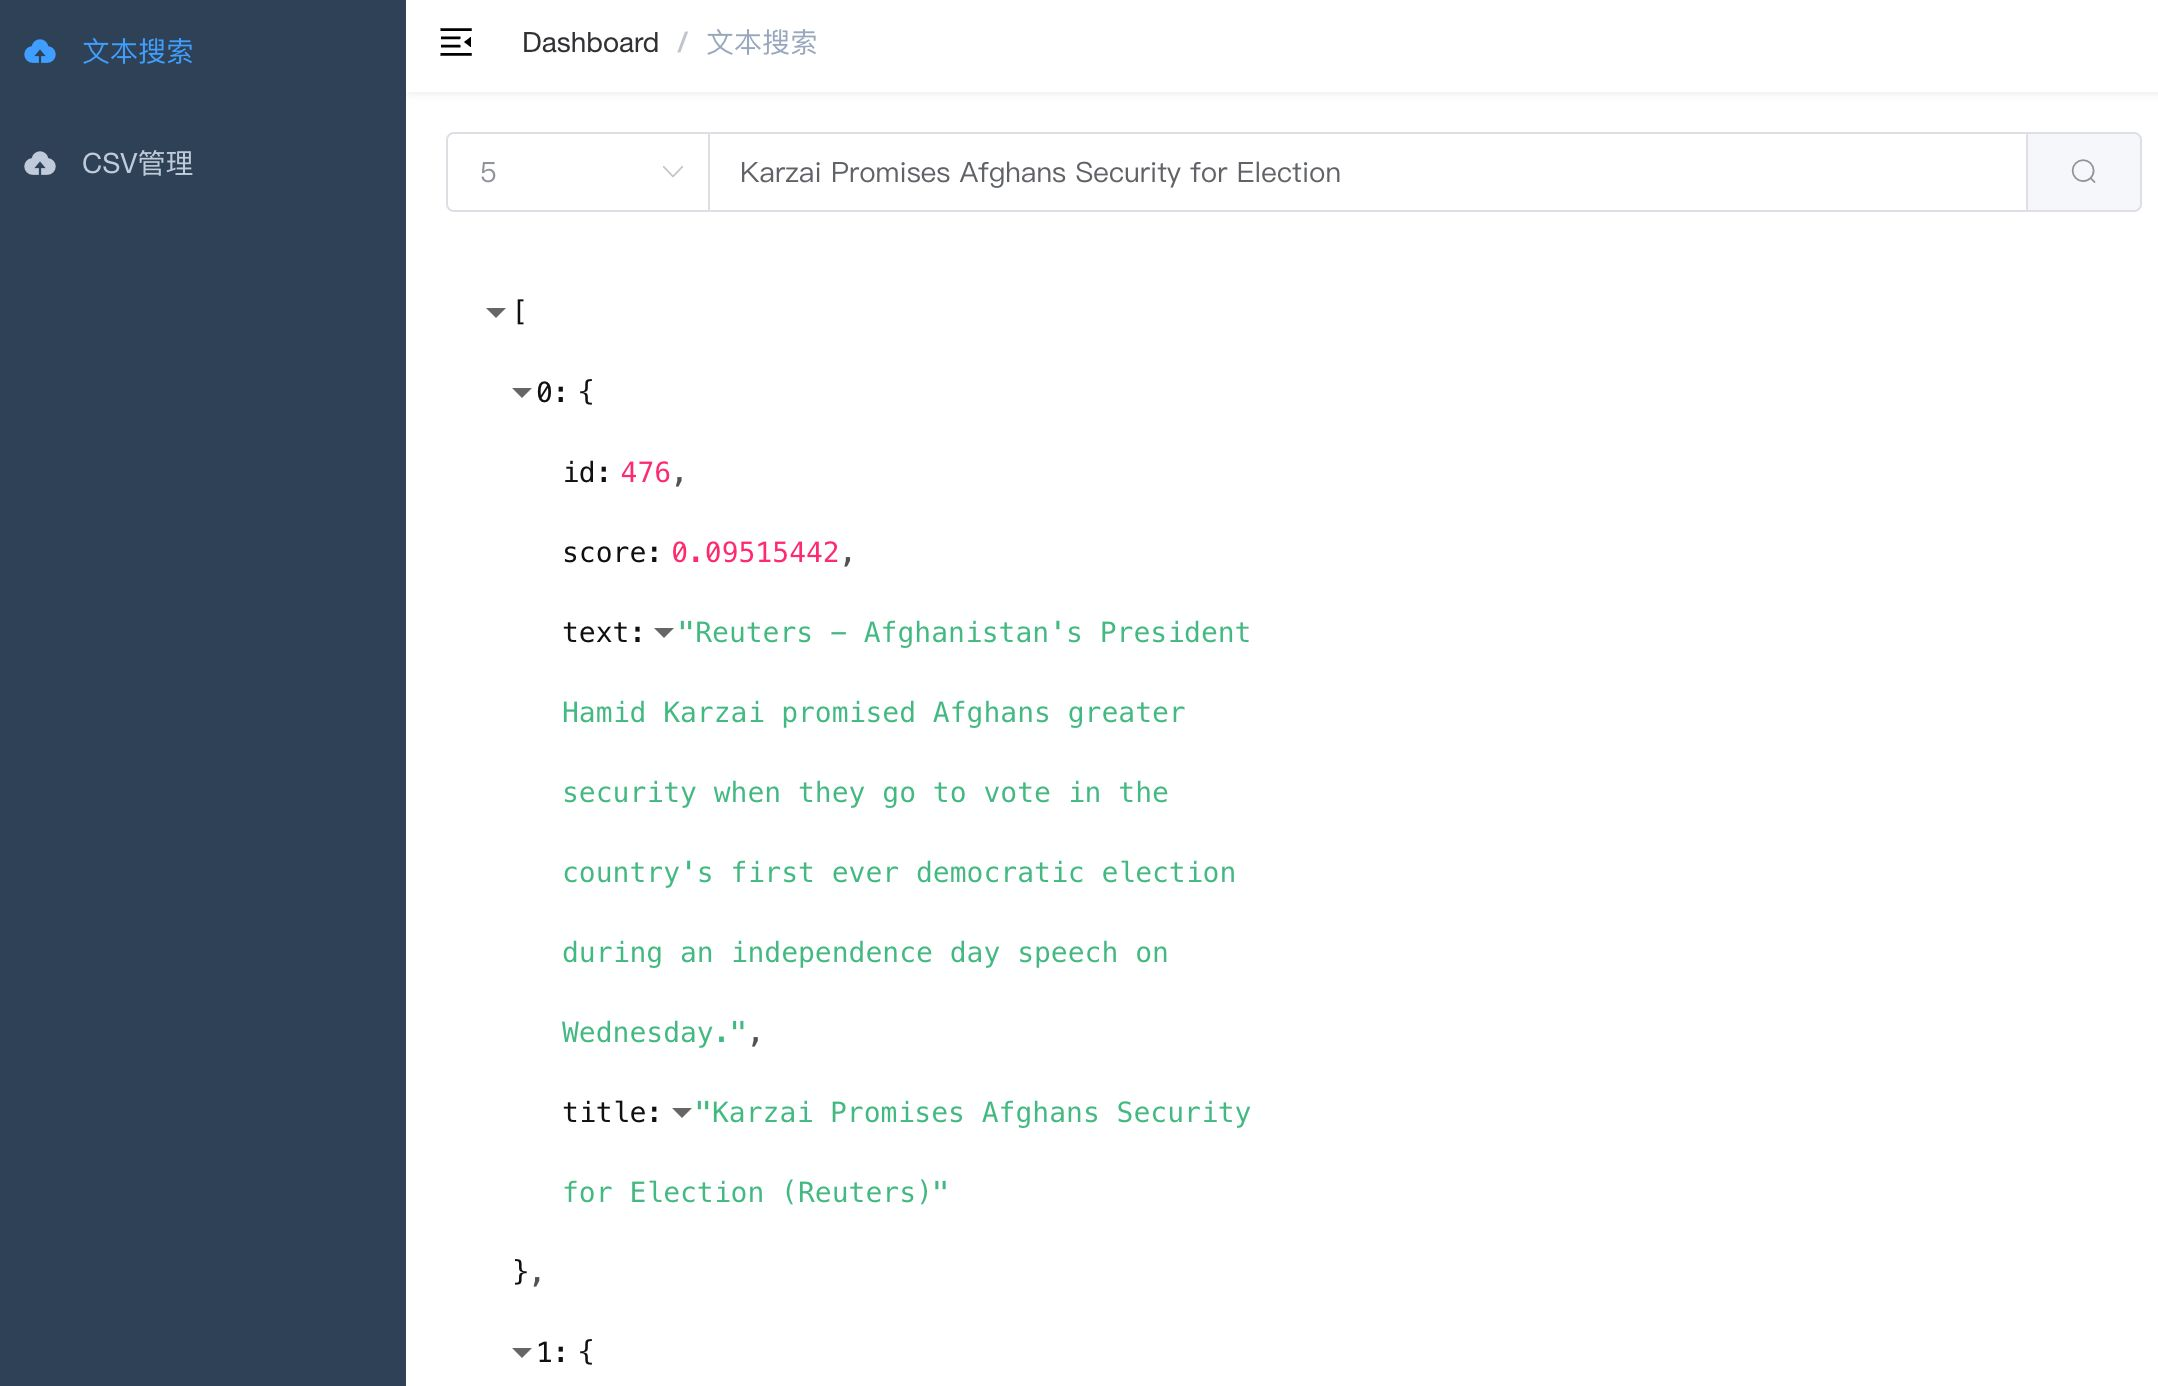Collapse the text field string value

(x=663, y=633)
